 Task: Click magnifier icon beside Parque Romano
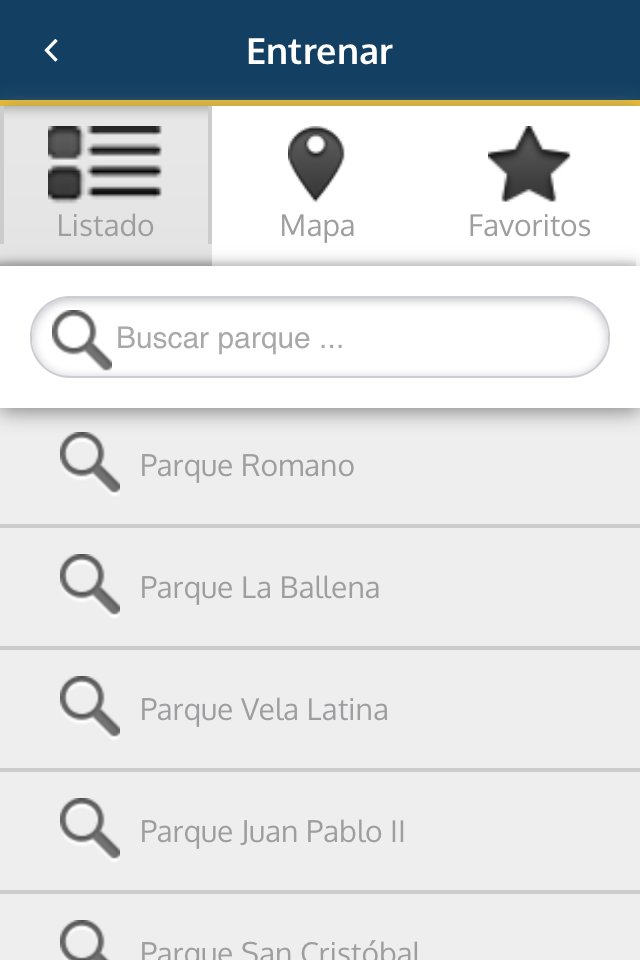[90, 462]
